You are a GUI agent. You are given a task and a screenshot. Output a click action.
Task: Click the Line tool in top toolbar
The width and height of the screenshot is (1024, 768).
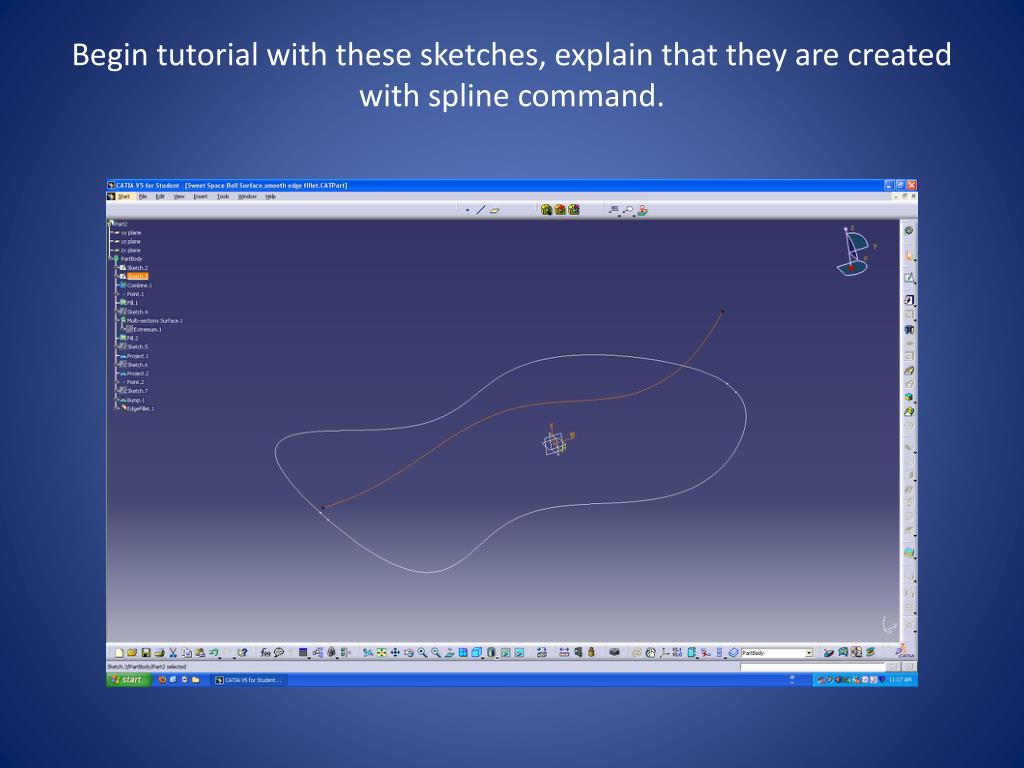481,210
